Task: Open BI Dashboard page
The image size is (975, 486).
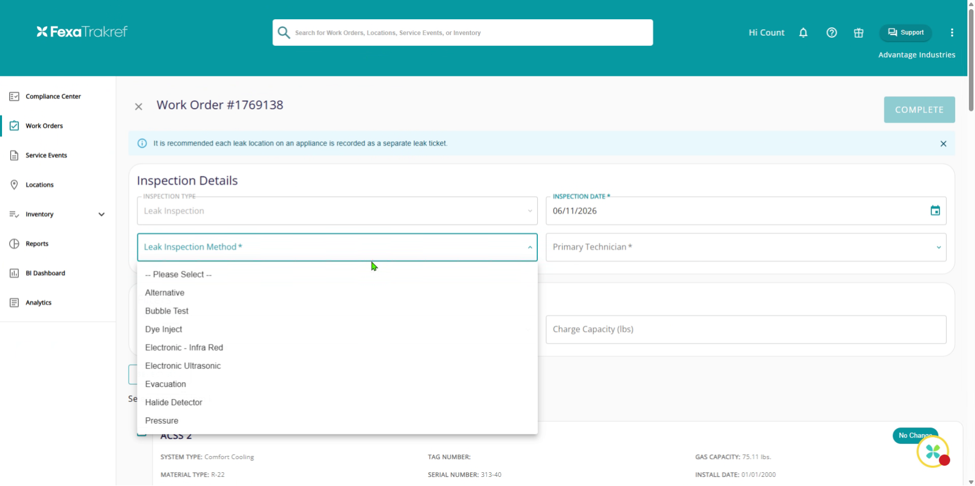Action: [45, 273]
